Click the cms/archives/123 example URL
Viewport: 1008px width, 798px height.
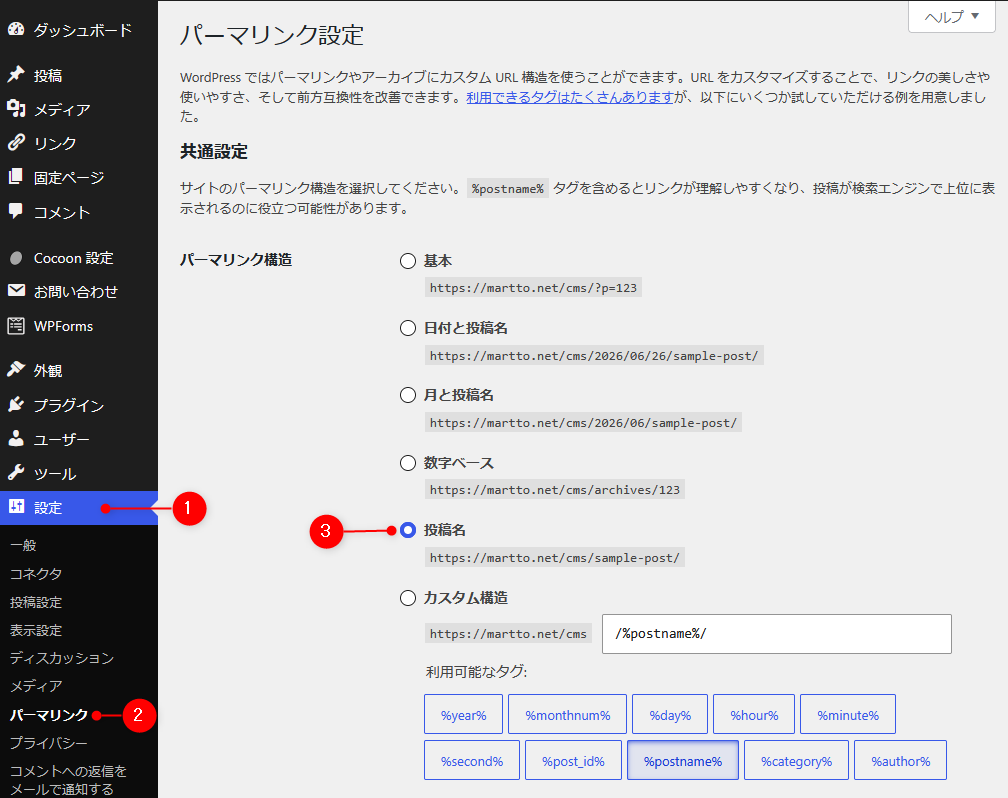click(x=554, y=489)
